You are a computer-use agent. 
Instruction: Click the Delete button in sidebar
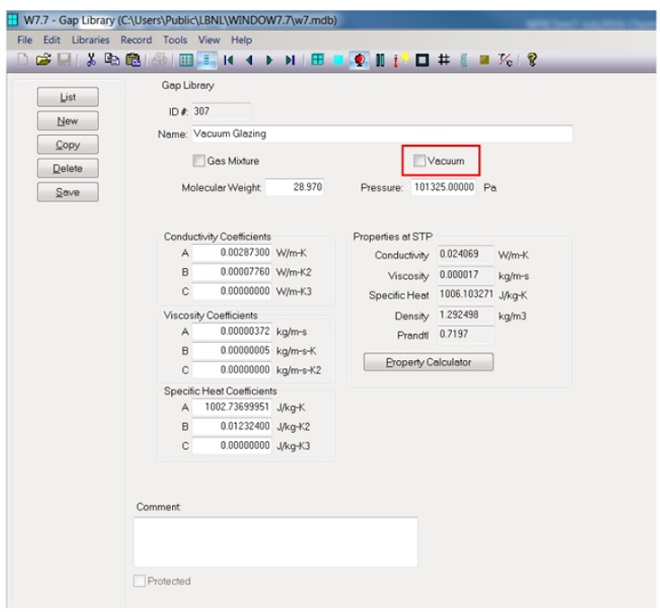(x=68, y=168)
